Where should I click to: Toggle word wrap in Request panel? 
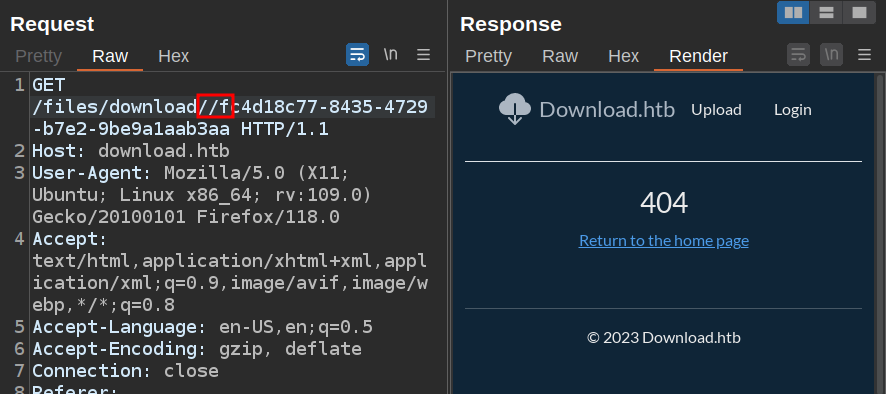pos(357,55)
